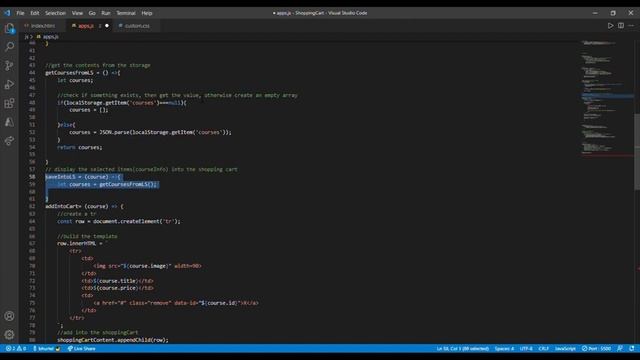Click line number 44 in gutter
The image size is (640, 360).
32,73
